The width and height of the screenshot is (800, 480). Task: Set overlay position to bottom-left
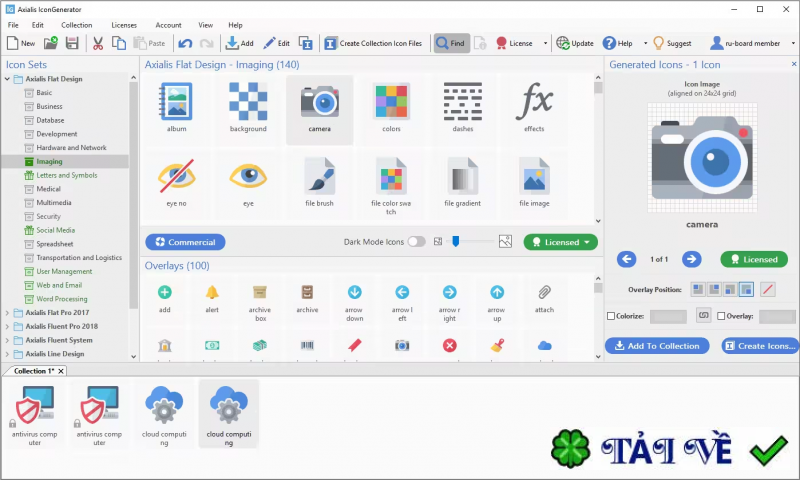click(x=730, y=289)
